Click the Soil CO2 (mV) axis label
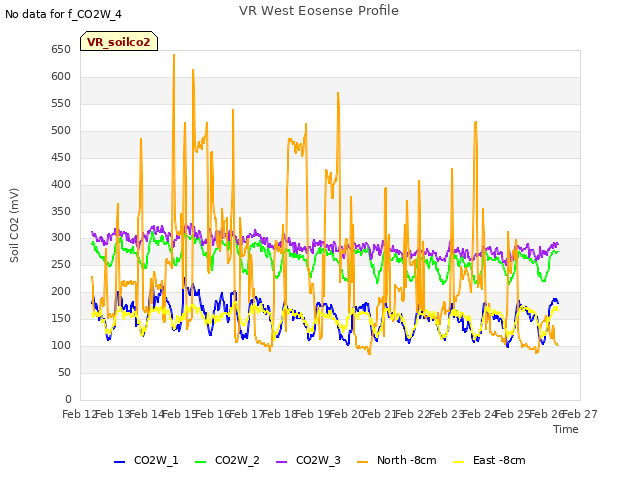 14,225
